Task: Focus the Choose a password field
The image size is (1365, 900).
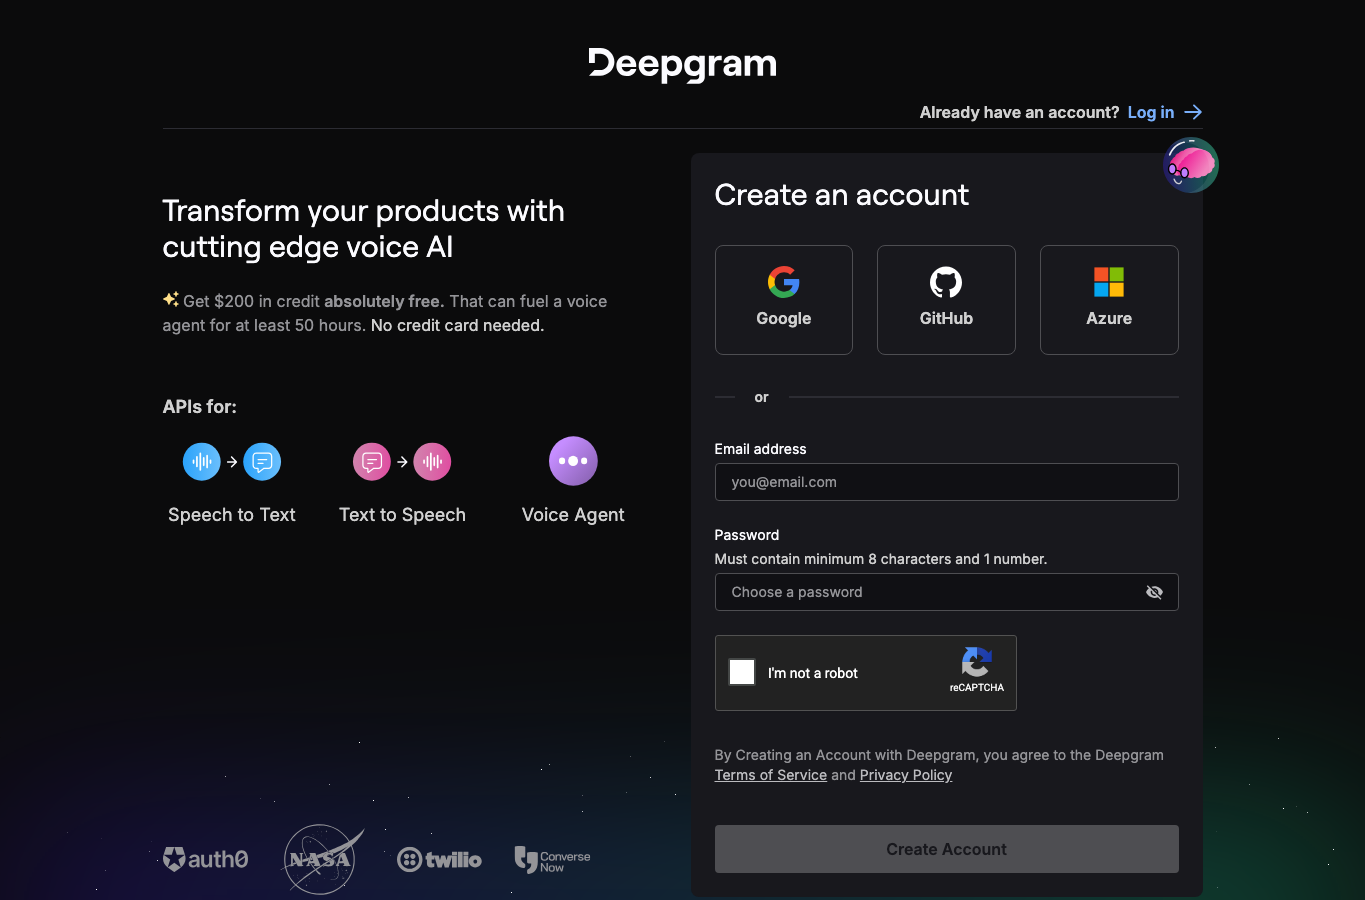Action: click(946, 592)
